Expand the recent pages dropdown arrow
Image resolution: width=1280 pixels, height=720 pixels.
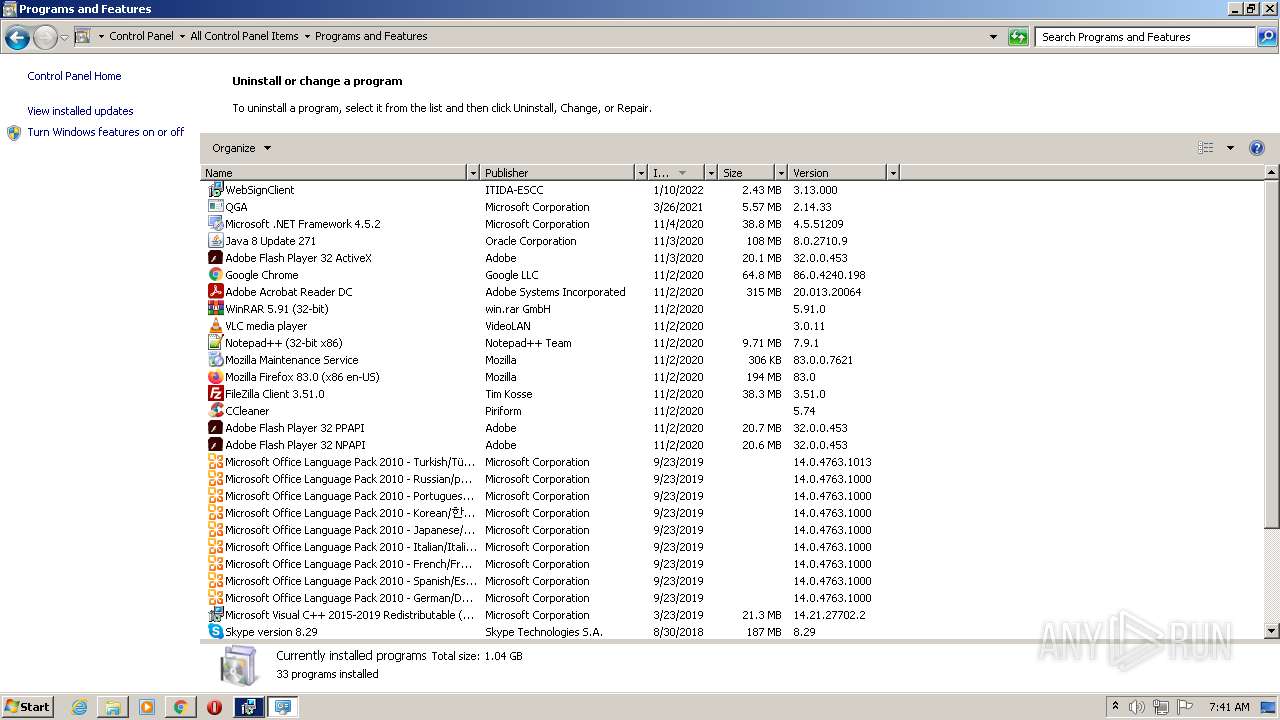[64, 38]
